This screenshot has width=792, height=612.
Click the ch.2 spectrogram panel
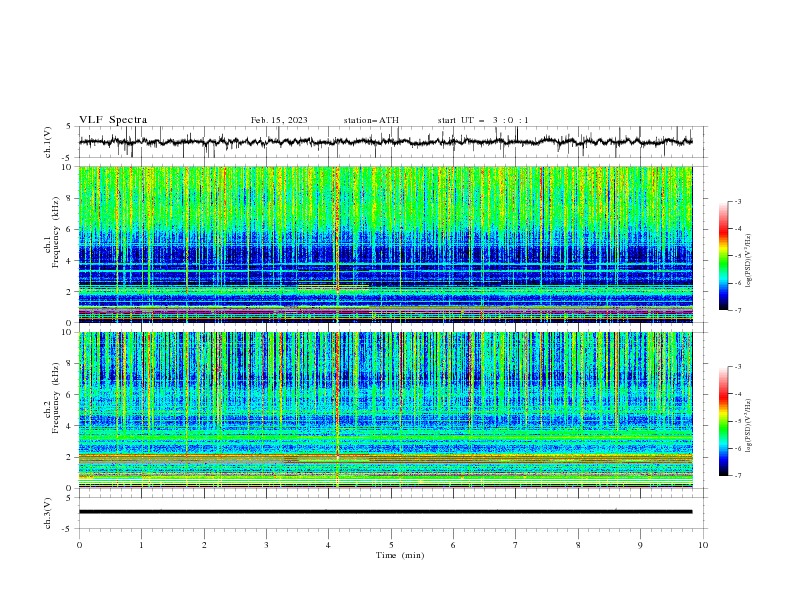pos(385,410)
